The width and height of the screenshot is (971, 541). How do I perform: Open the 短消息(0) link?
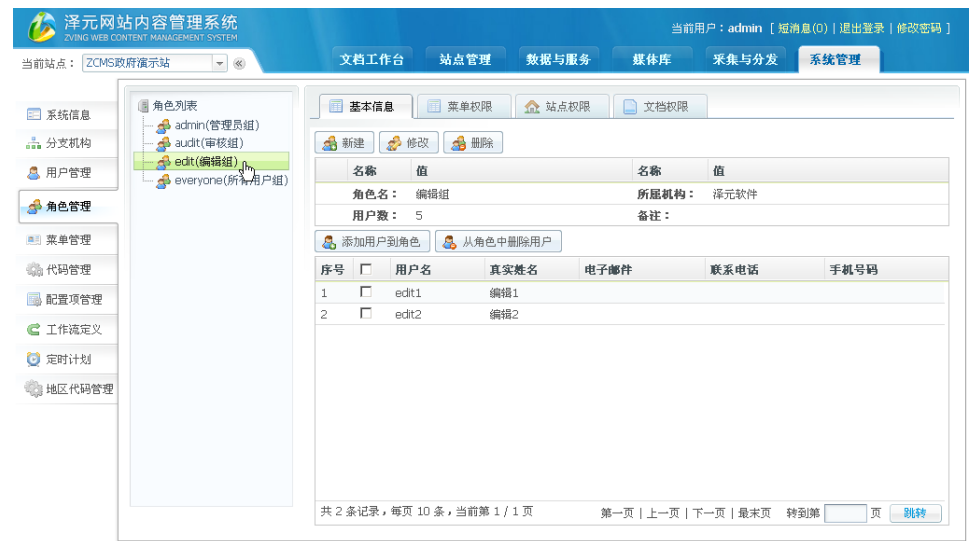803,28
